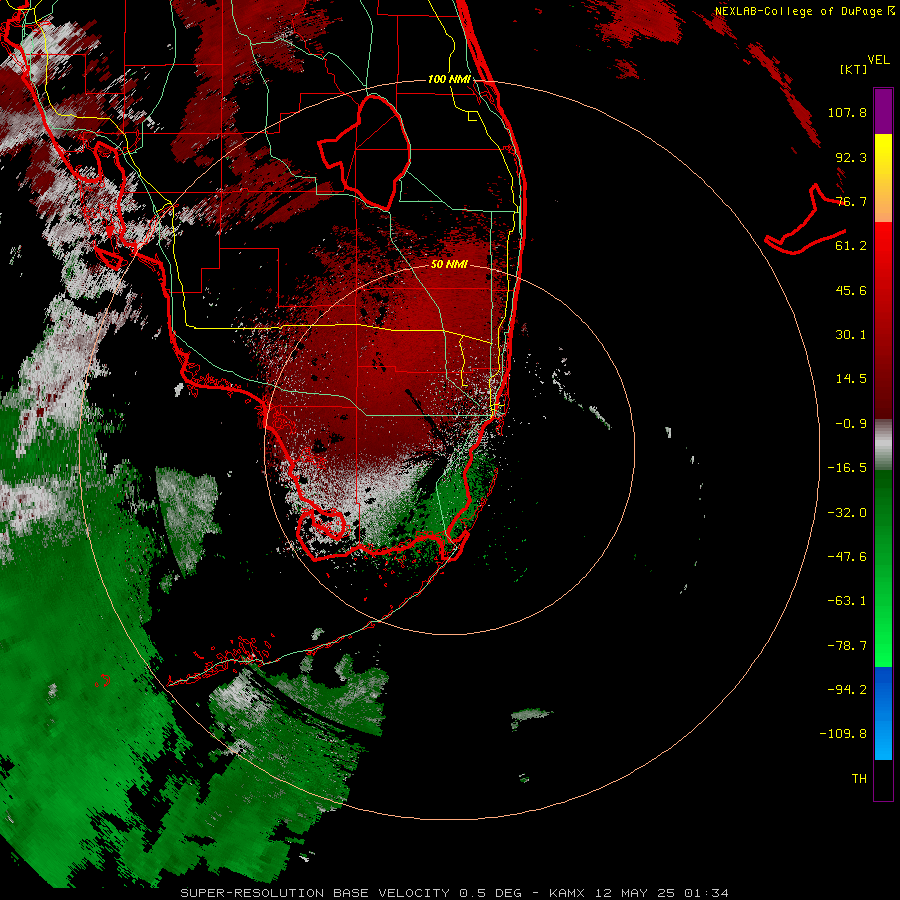The image size is (900, 900).
Task: Click the 100 NMI range ring label
Action: click(449, 79)
